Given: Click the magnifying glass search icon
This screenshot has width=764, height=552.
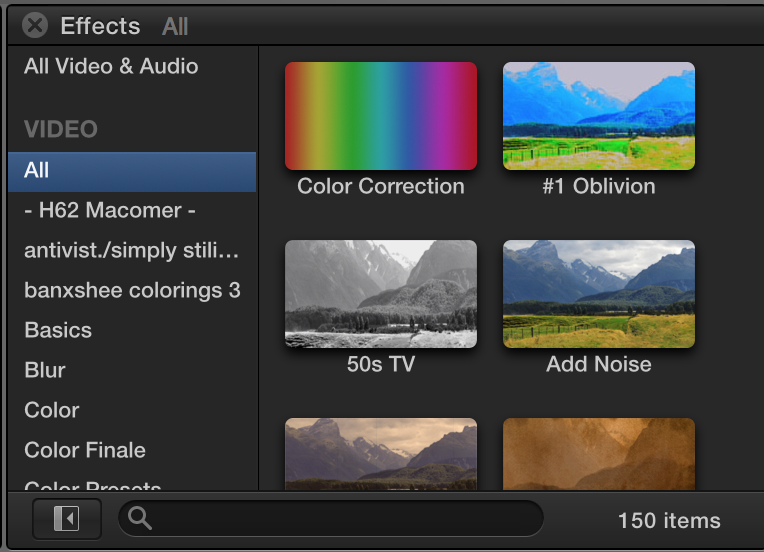Looking at the screenshot, I should pos(140,518).
